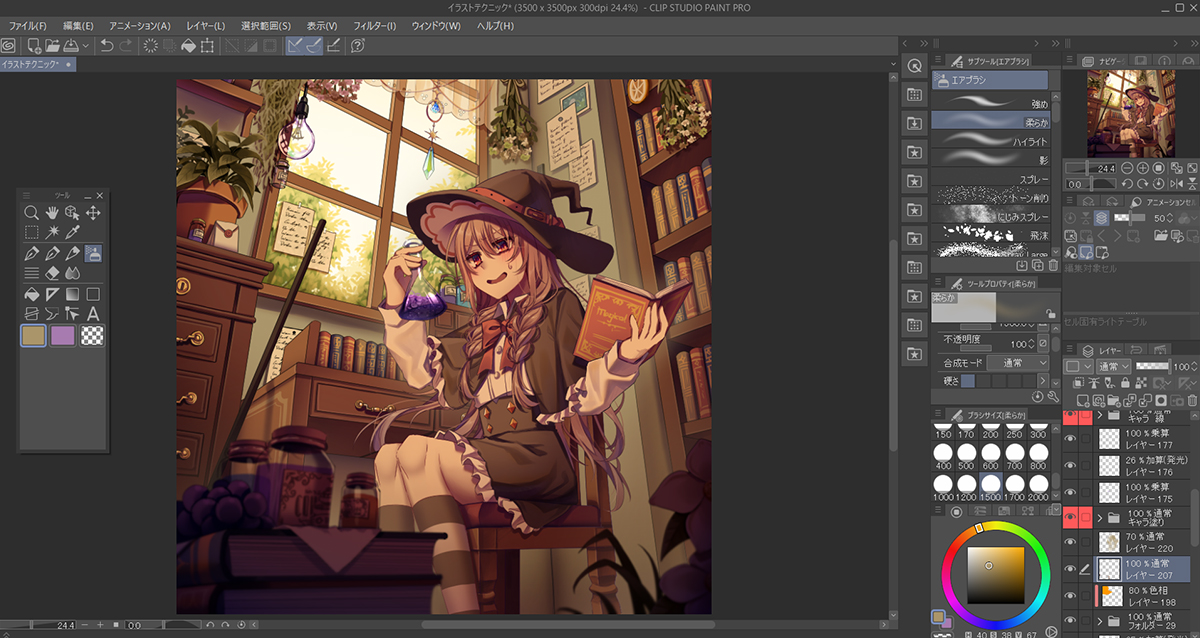Toggle visibility of layer 220
This screenshot has height=638, width=1200.
click(1070, 542)
